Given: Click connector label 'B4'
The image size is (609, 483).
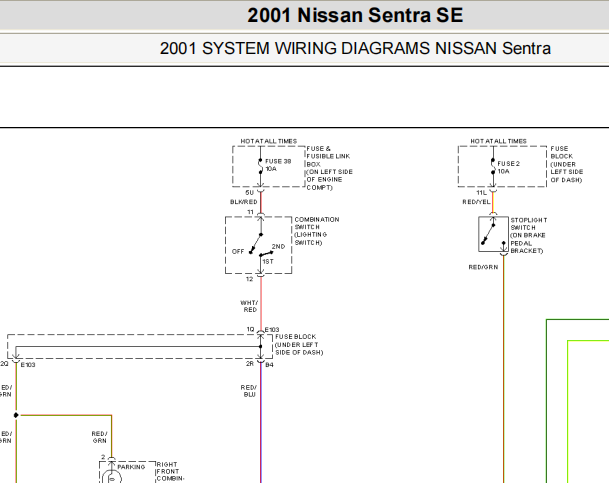Looking at the screenshot, I should pyautogui.click(x=270, y=365).
